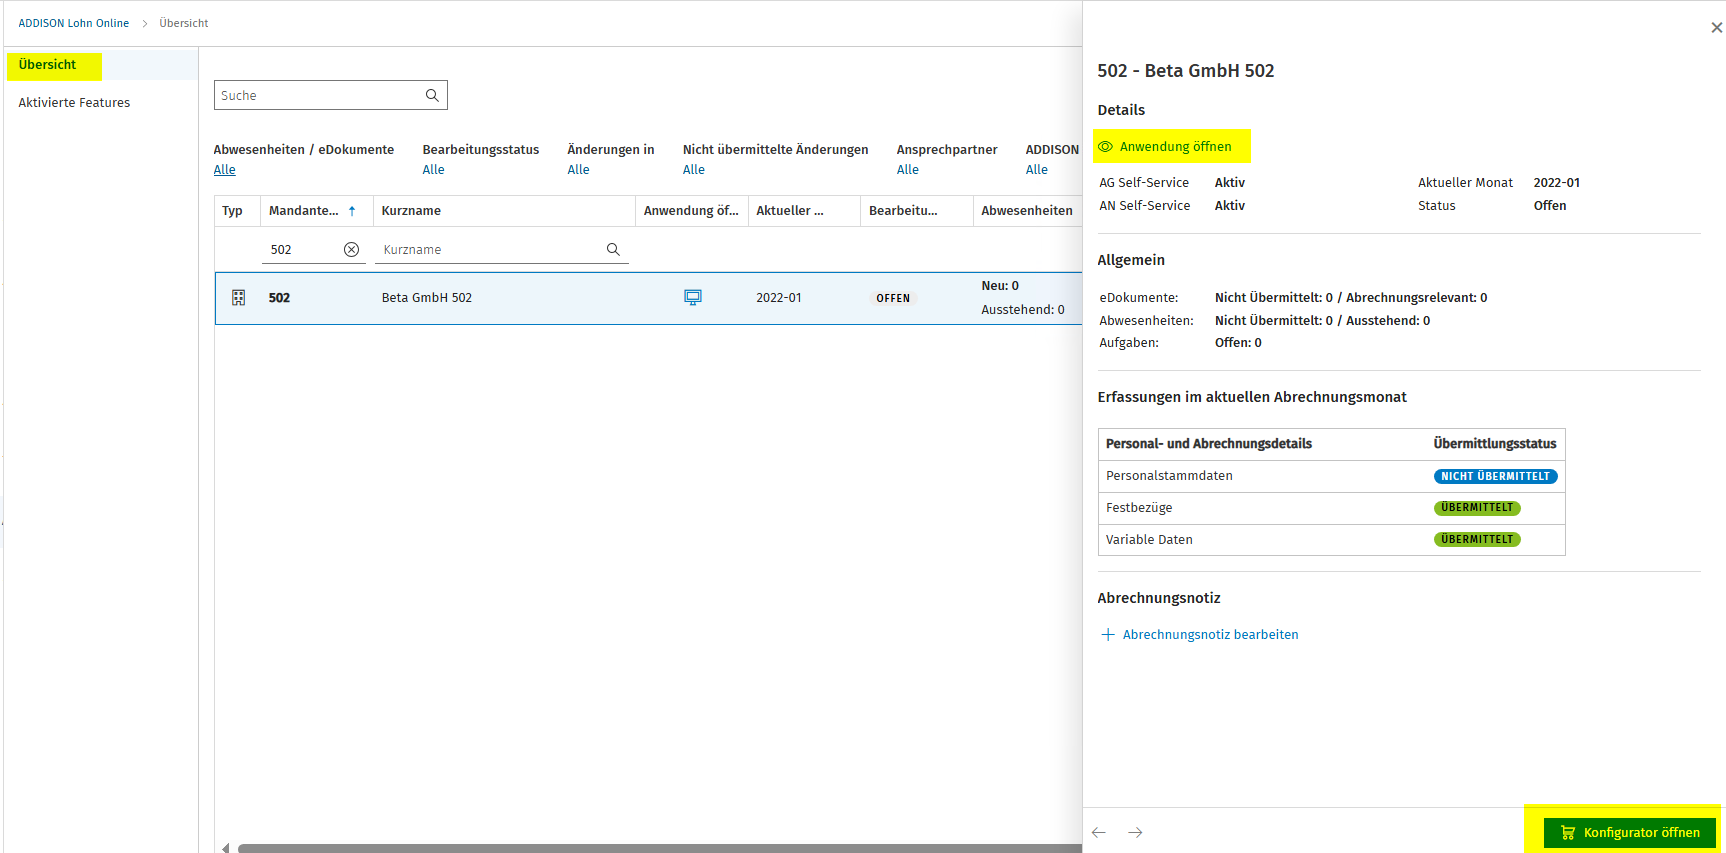Click the Kurzname filter search icon
The width and height of the screenshot is (1726, 853).
coord(613,250)
